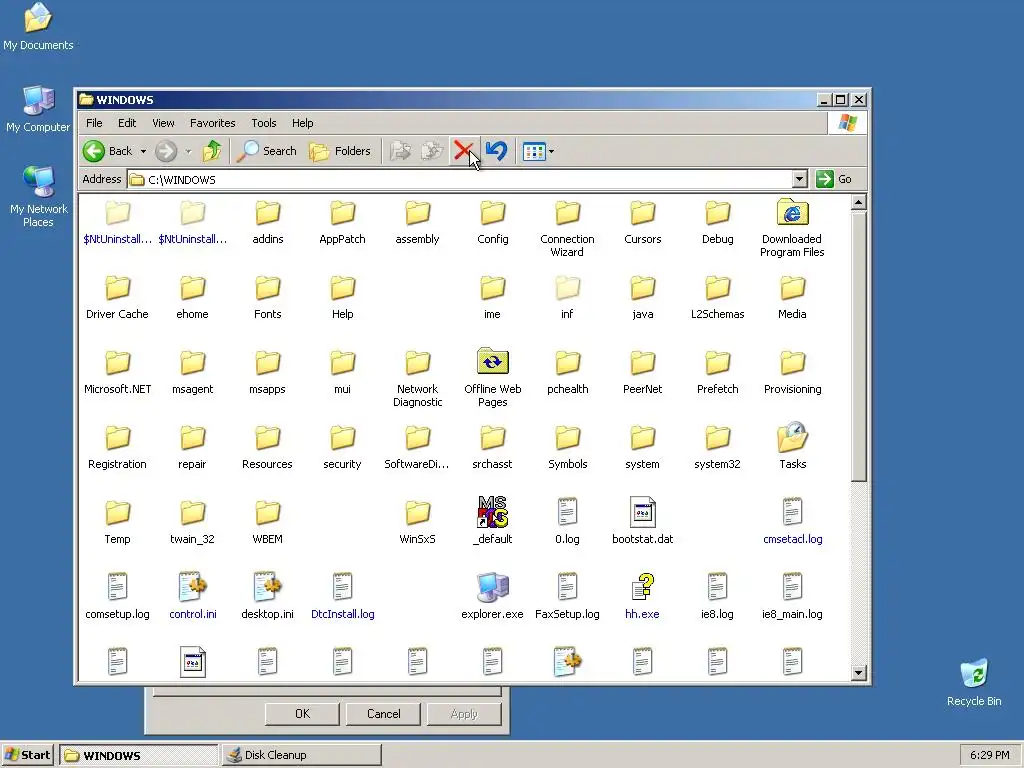Viewport: 1024px width, 768px height.
Task: Click the scrollbar up arrow
Action: [x=858, y=202]
